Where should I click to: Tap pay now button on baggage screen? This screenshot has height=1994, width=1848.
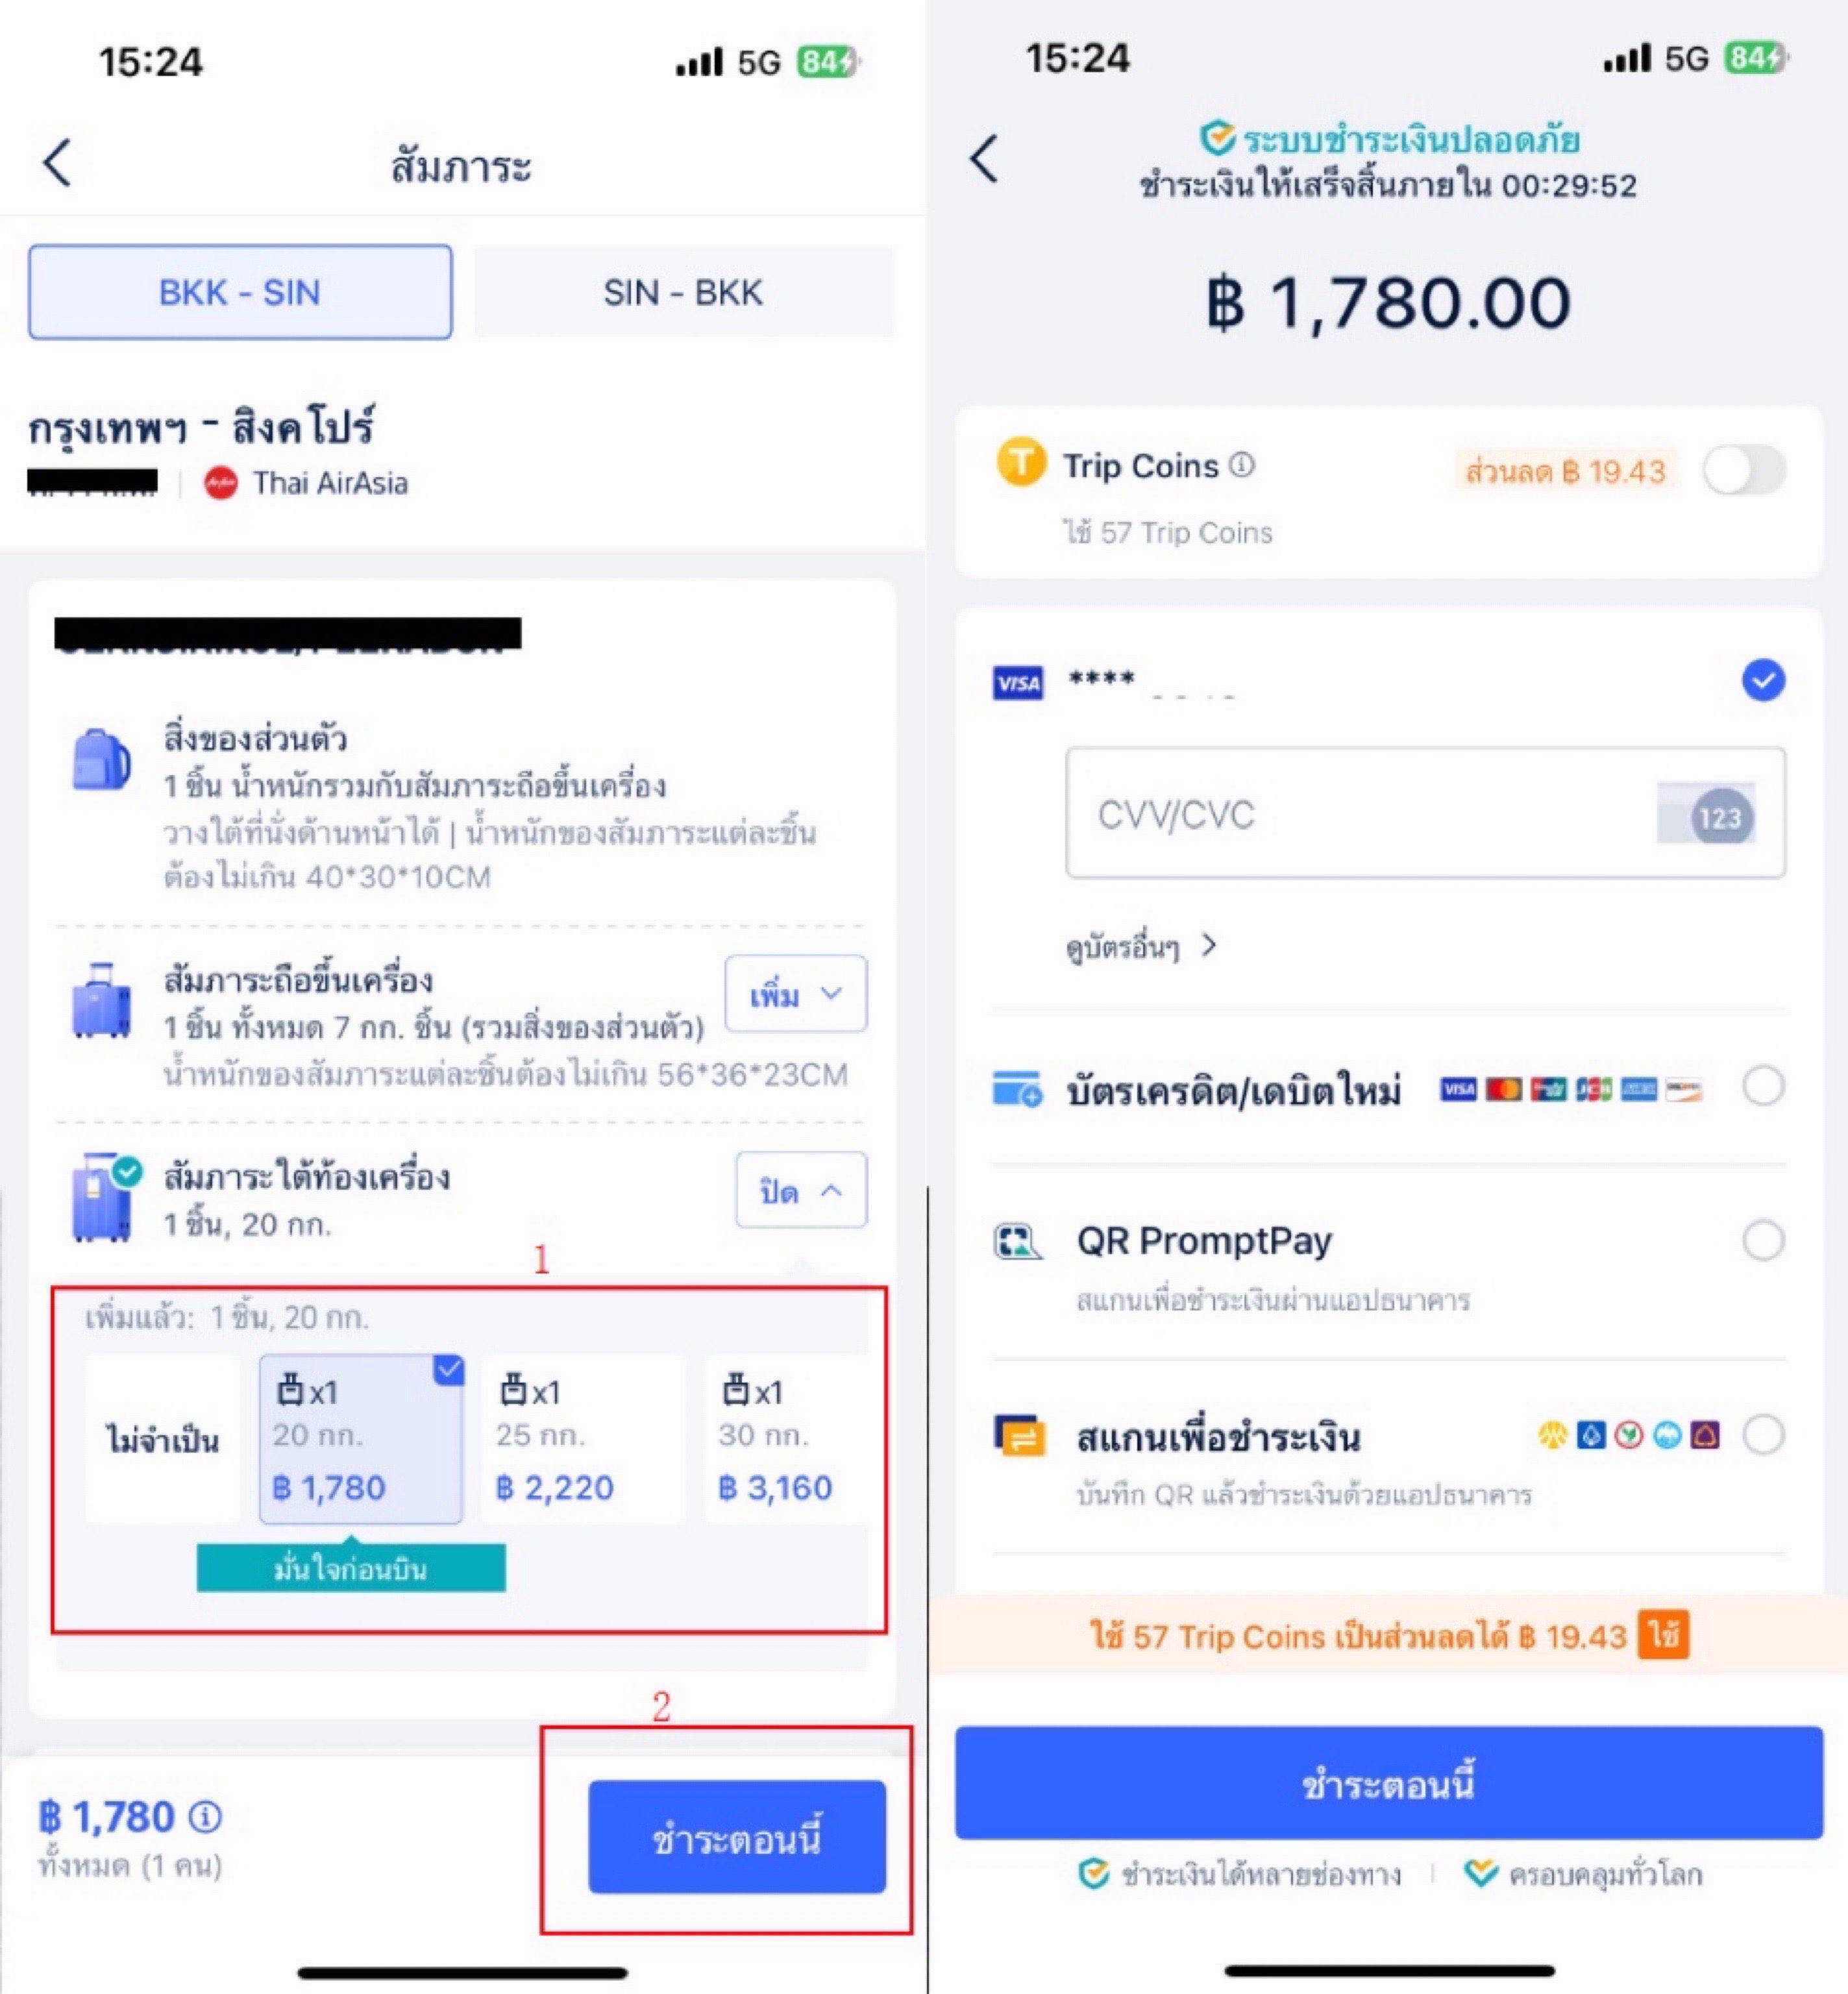pyautogui.click(x=737, y=1836)
